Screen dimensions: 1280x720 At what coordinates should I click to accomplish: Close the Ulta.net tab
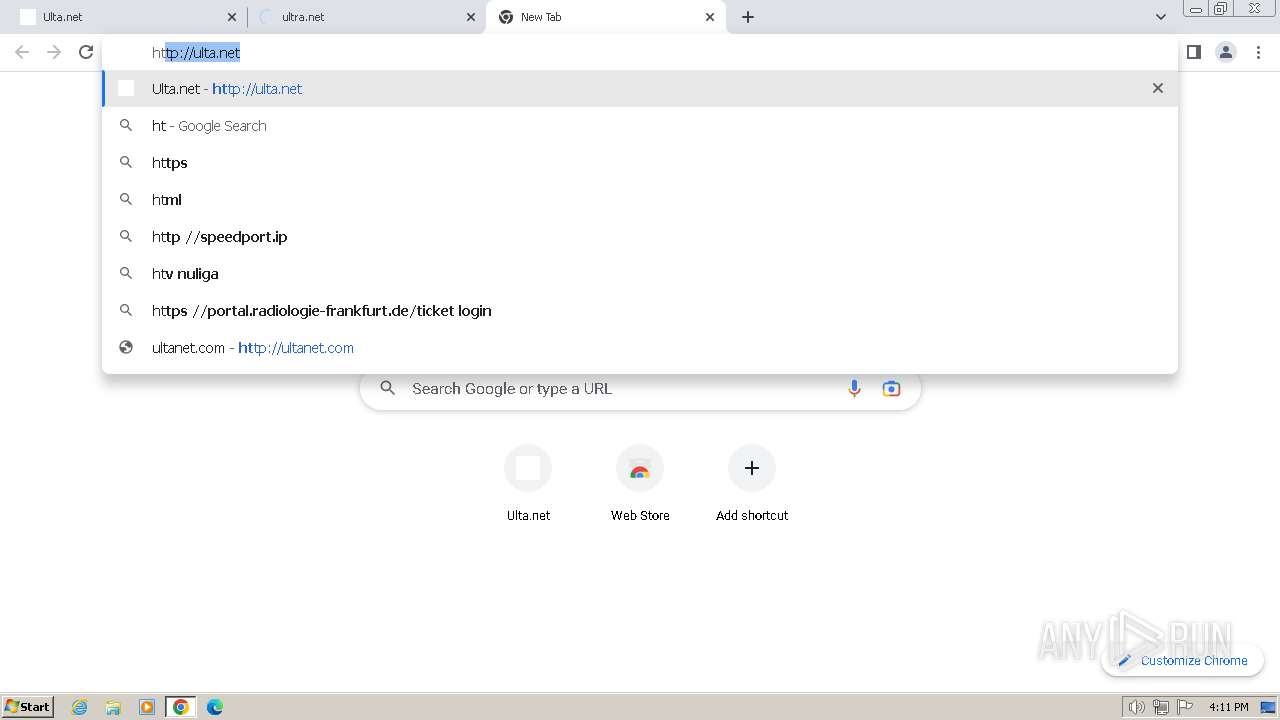(x=232, y=17)
